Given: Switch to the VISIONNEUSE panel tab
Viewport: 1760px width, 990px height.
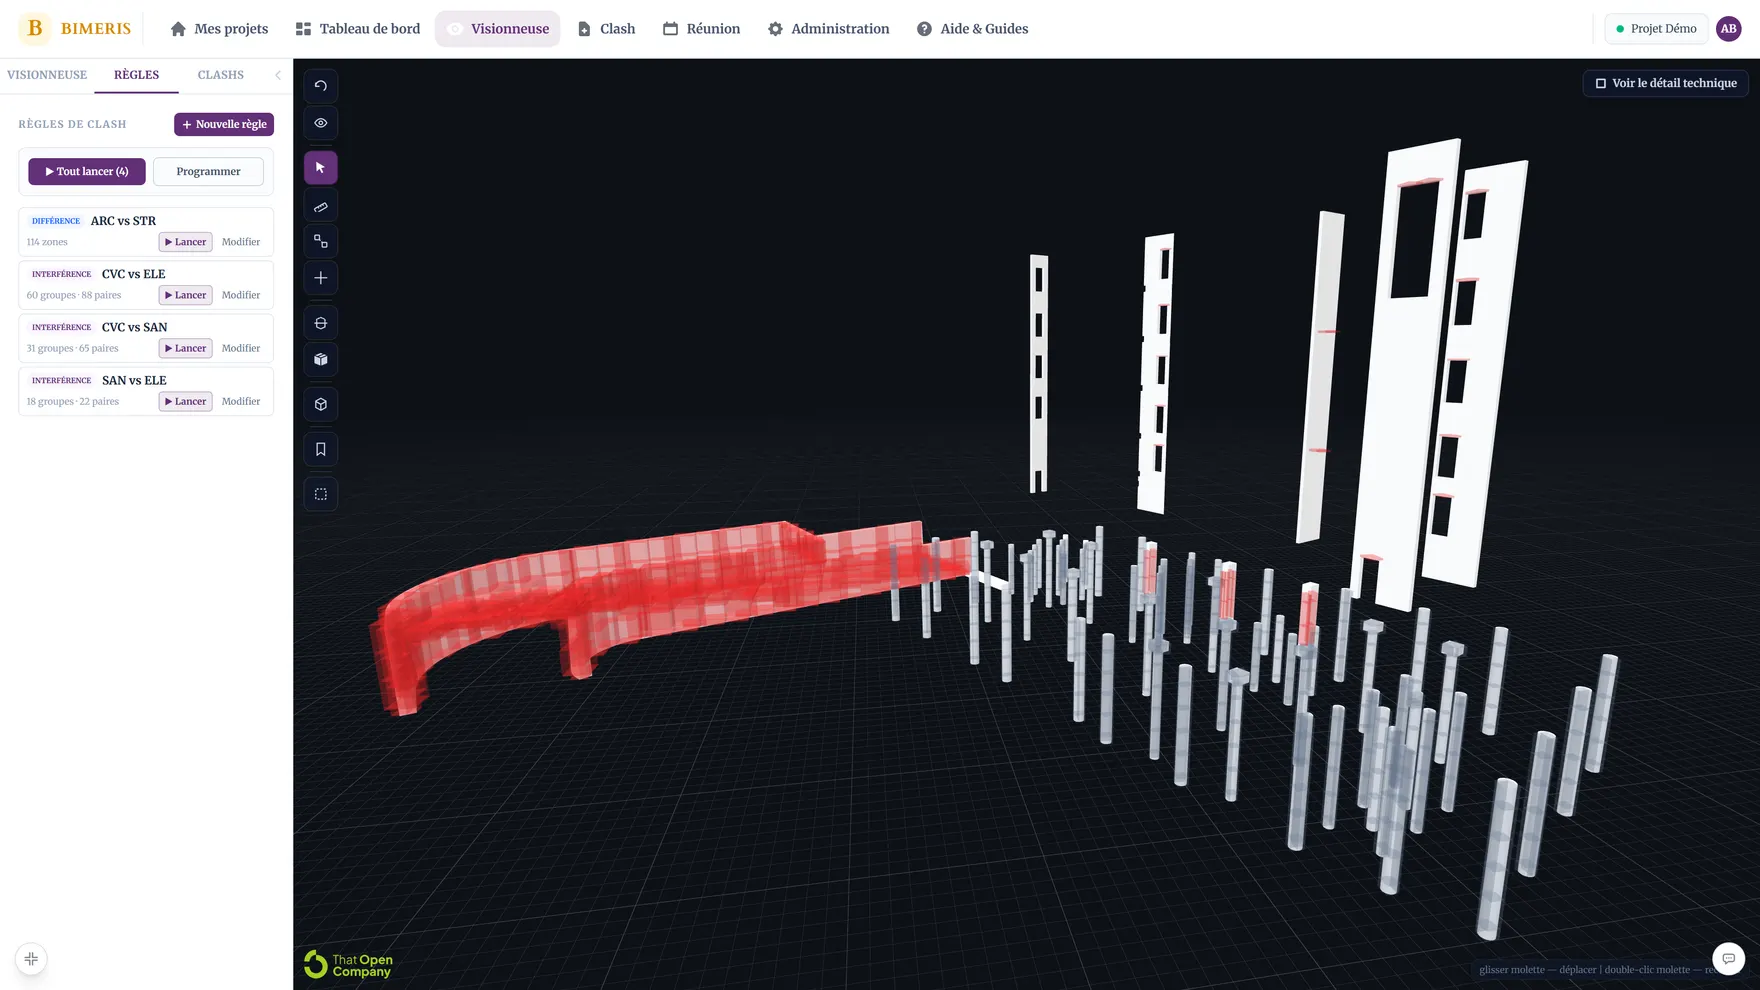Looking at the screenshot, I should [x=47, y=75].
